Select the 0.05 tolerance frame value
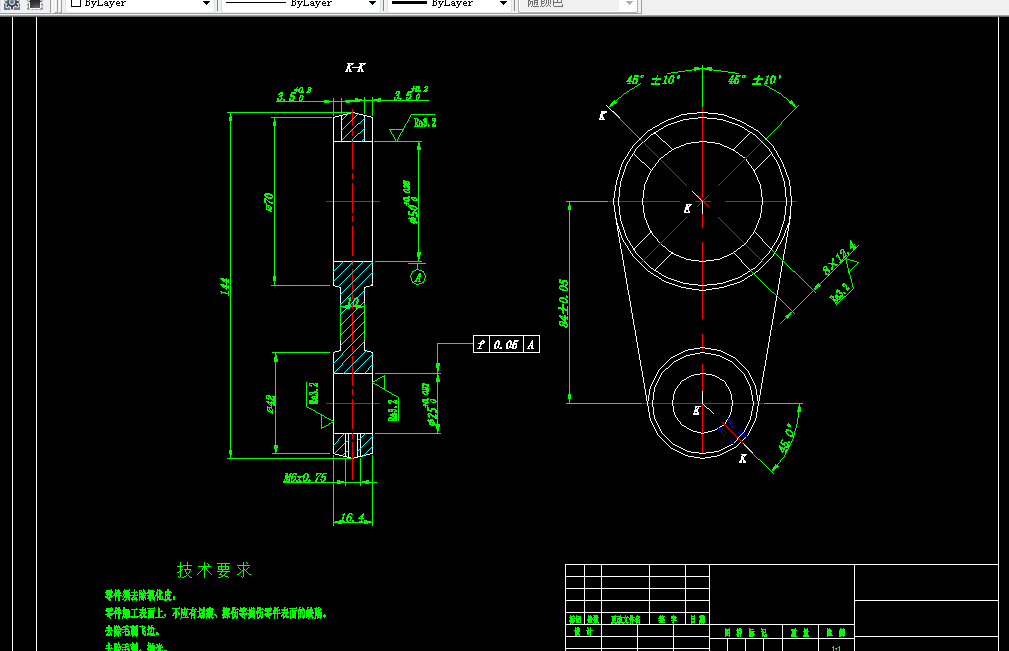 (x=506, y=345)
